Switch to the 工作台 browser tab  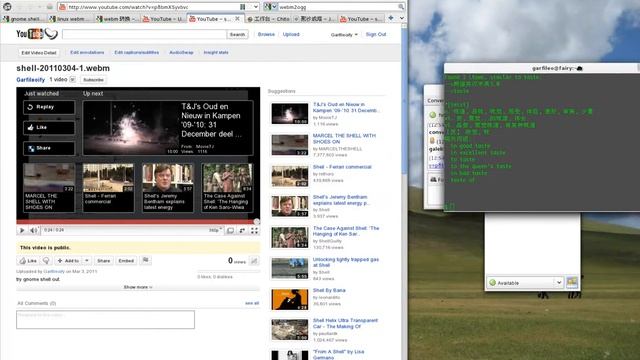(x=268, y=19)
